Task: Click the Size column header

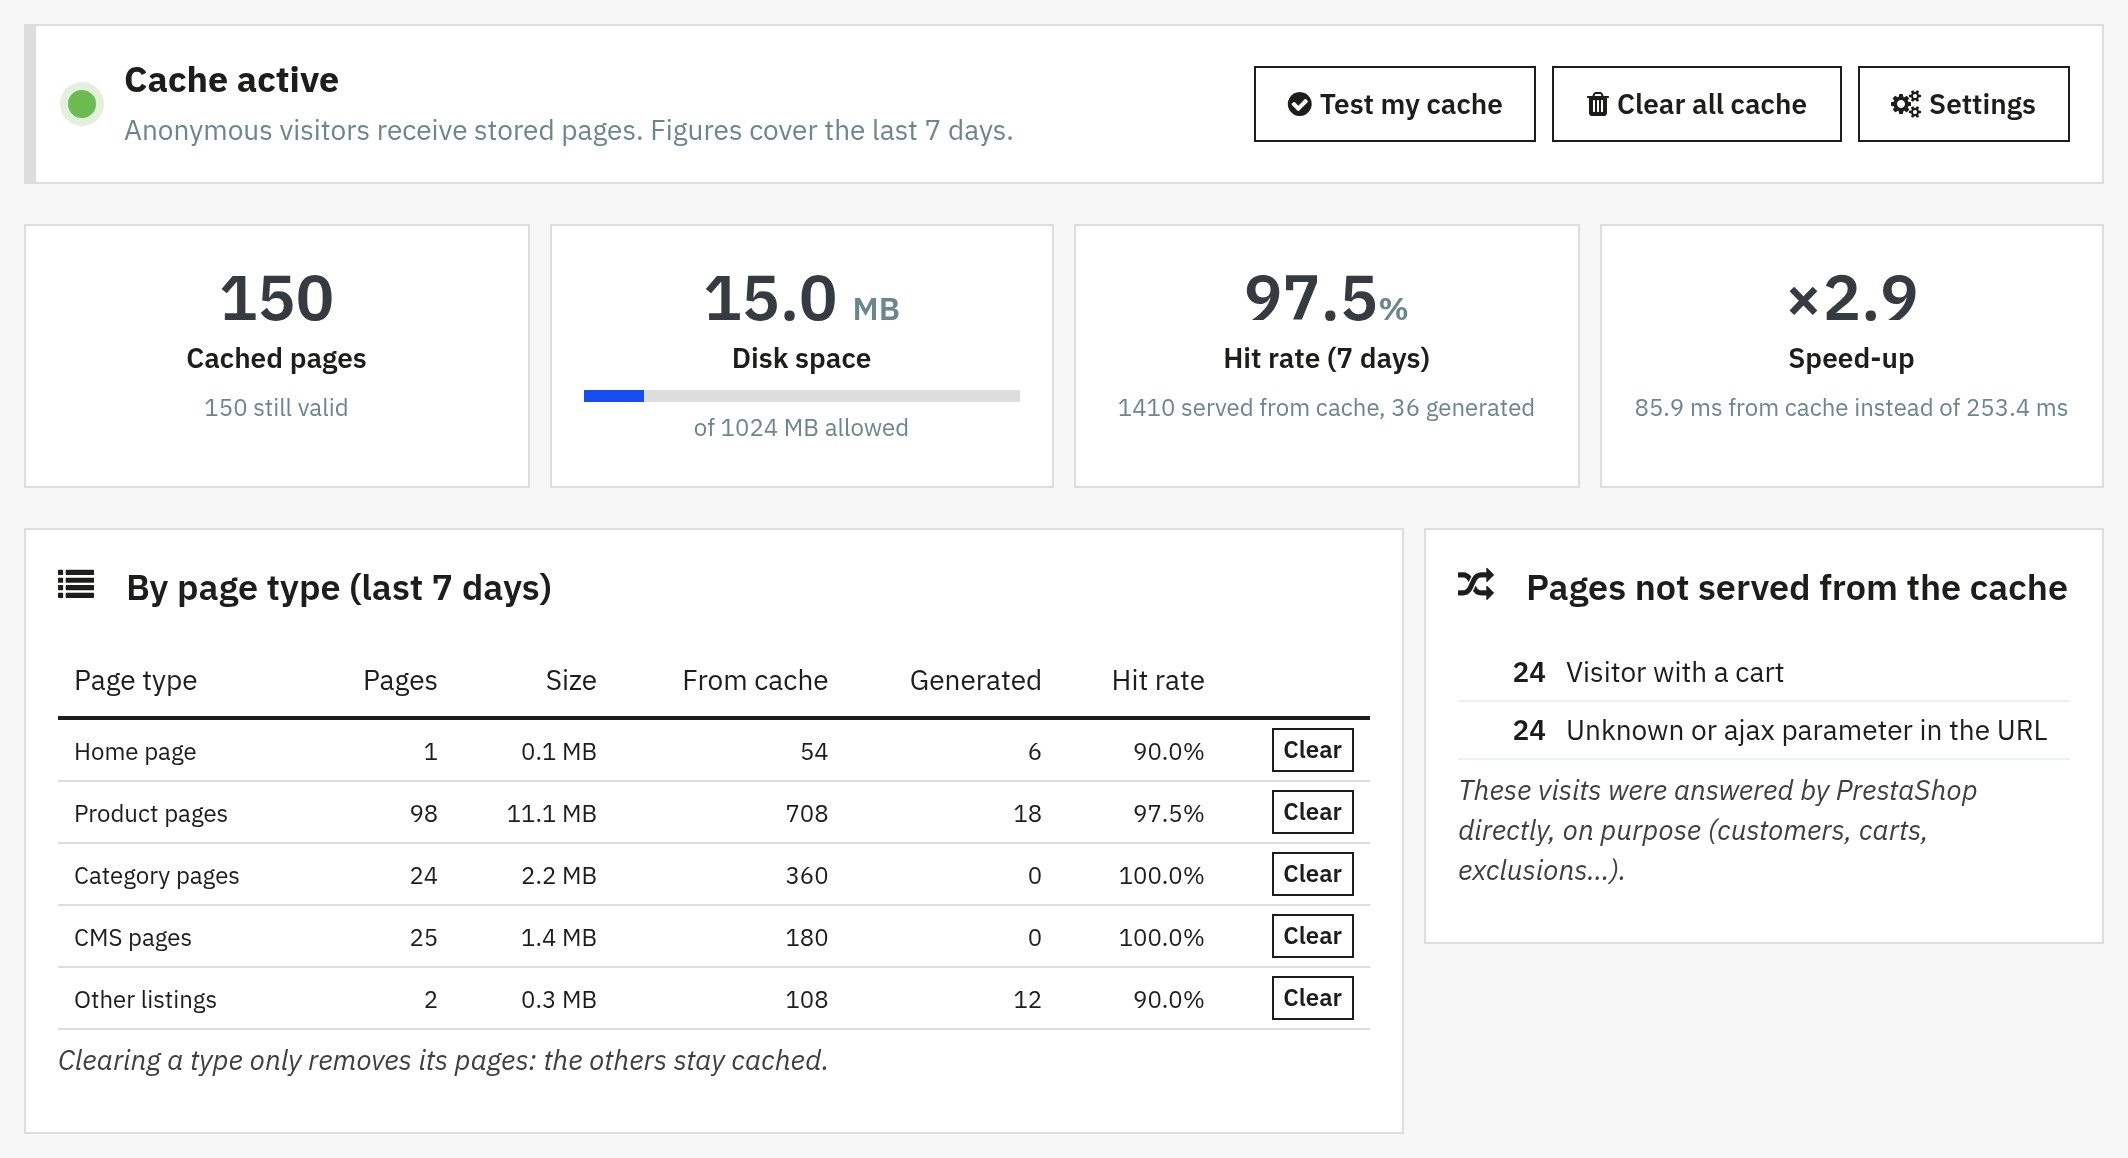Action: [x=571, y=681]
